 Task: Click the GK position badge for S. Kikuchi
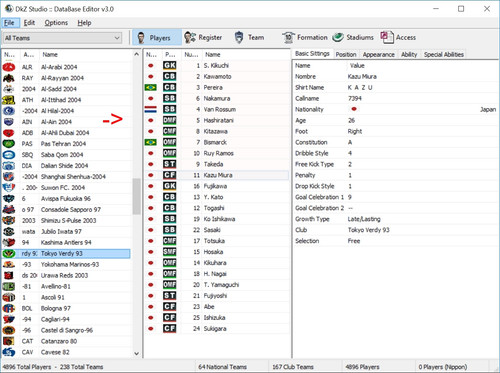pyautogui.click(x=170, y=66)
